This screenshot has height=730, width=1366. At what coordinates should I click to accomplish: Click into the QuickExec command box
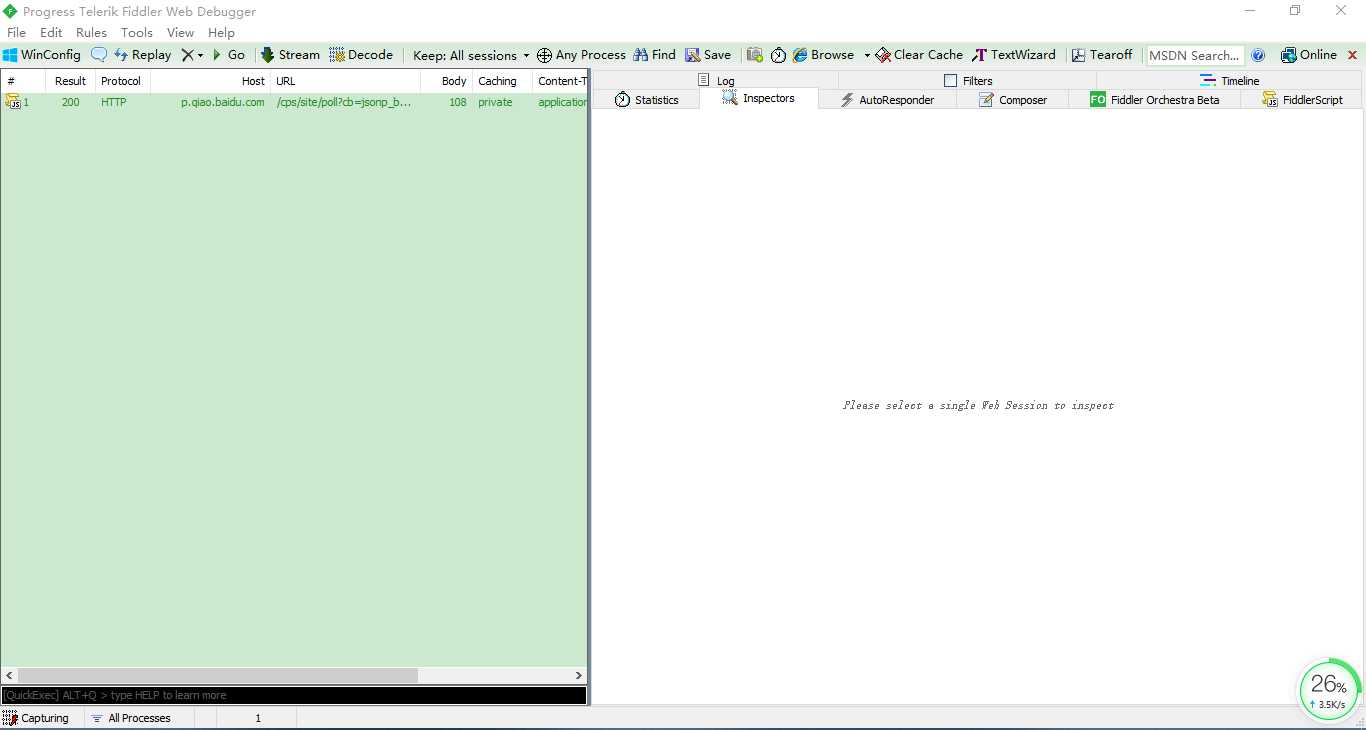tap(294, 695)
